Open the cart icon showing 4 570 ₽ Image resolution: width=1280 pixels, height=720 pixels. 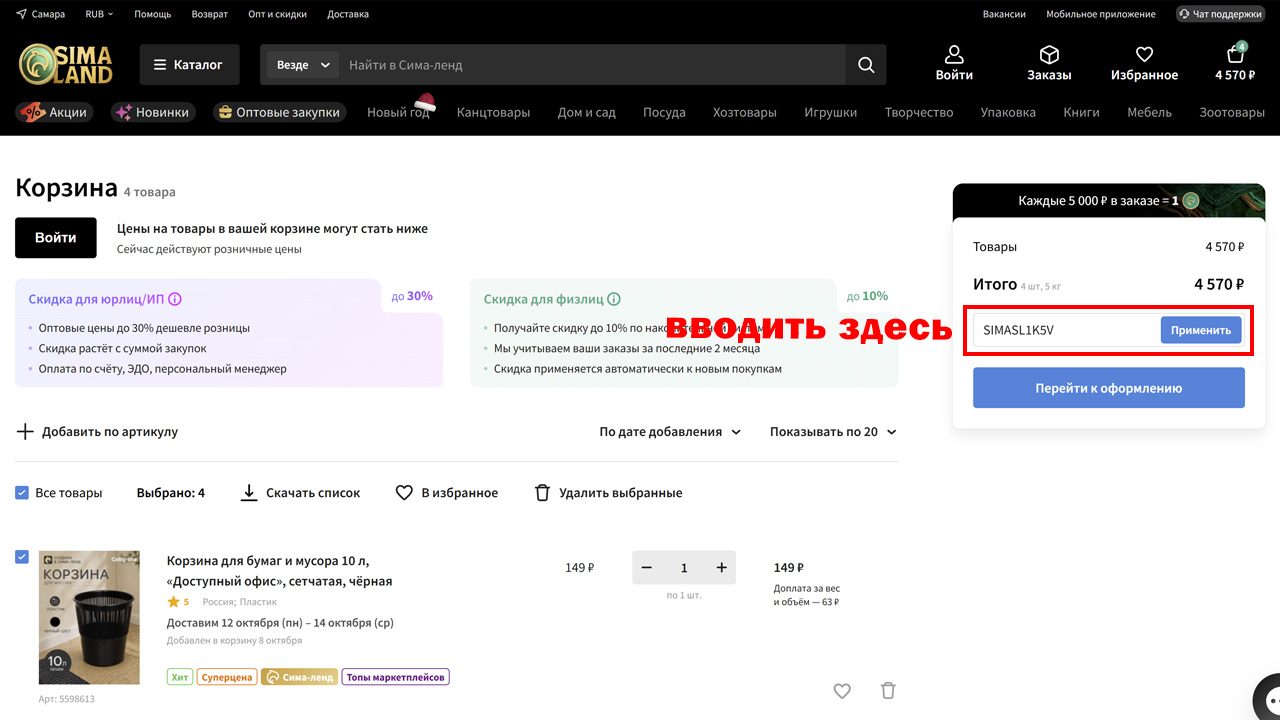pyautogui.click(x=1235, y=55)
